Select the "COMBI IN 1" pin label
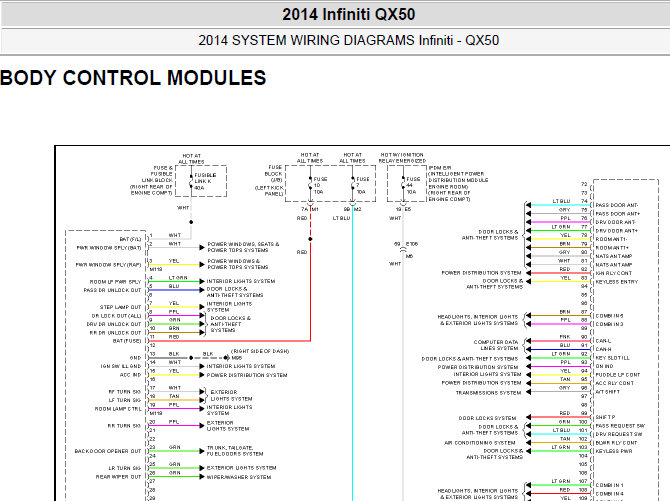This screenshot has height=501, width=670. pyautogui.click(x=609, y=485)
